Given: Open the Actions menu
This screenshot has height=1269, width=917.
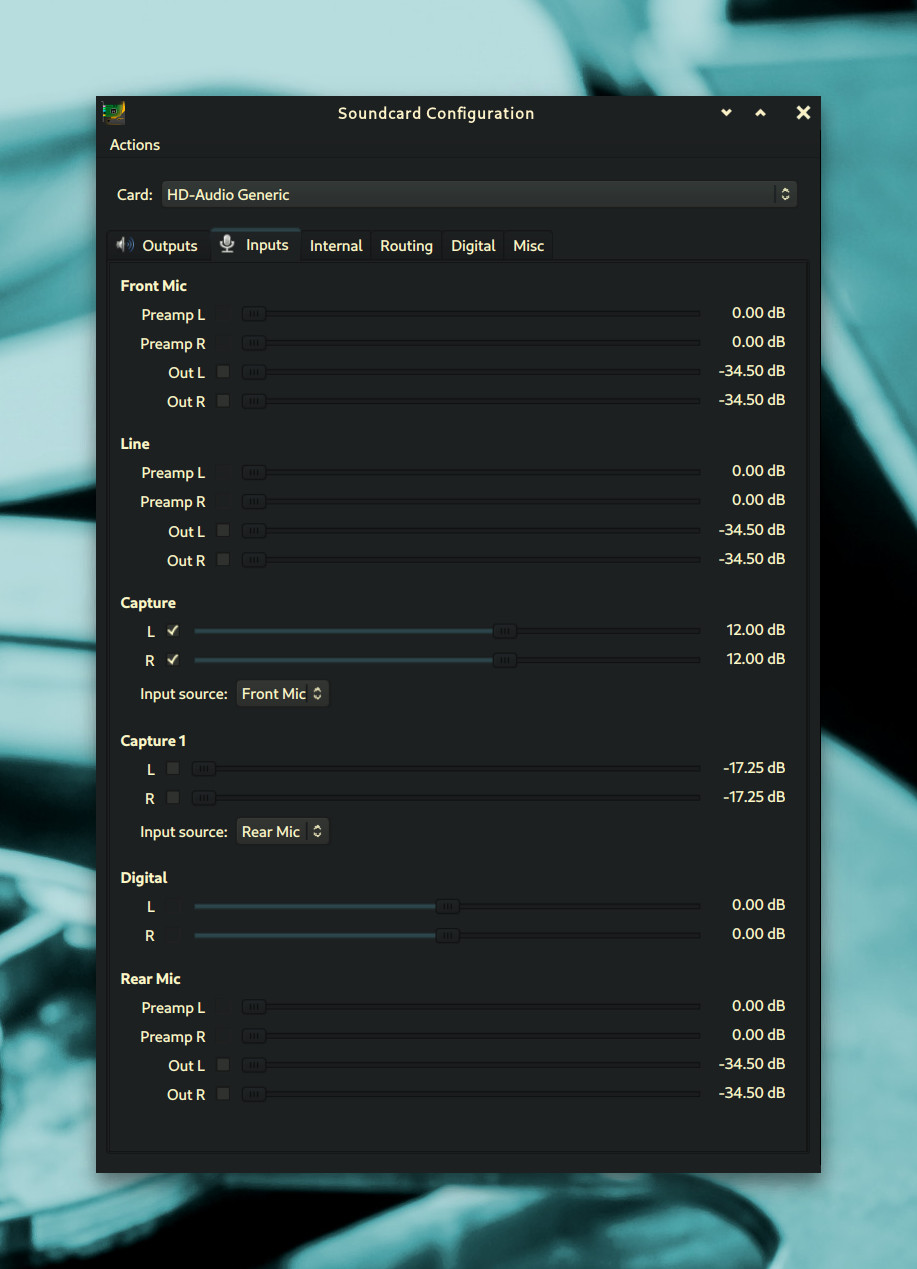Looking at the screenshot, I should coord(135,145).
